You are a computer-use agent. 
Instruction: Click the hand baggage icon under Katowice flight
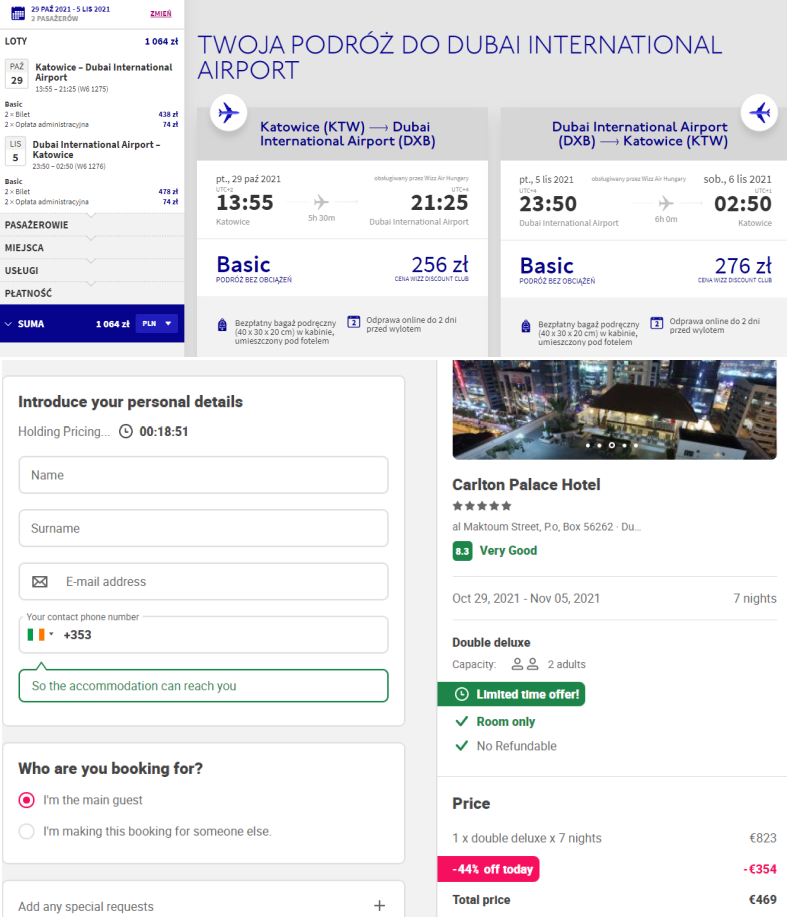(x=222, y=325)
